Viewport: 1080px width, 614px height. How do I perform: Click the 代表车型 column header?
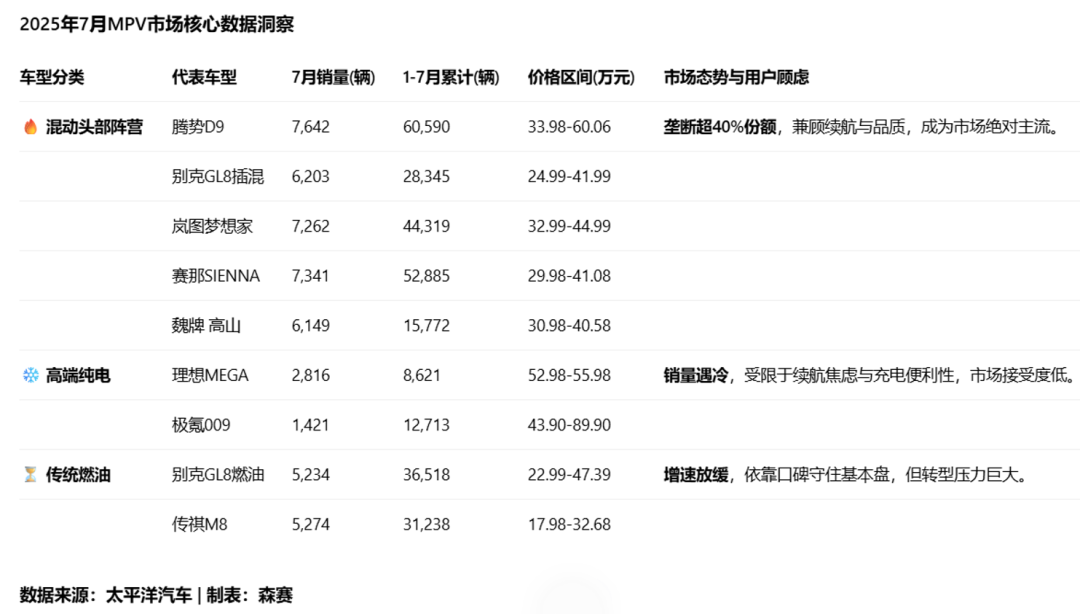click(204, 77)
